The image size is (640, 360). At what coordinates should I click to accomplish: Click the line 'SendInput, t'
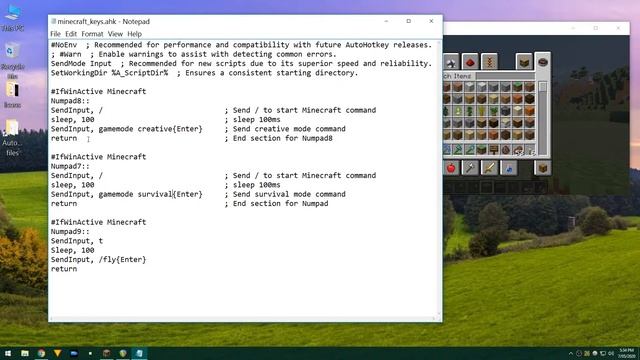point(77,241)
